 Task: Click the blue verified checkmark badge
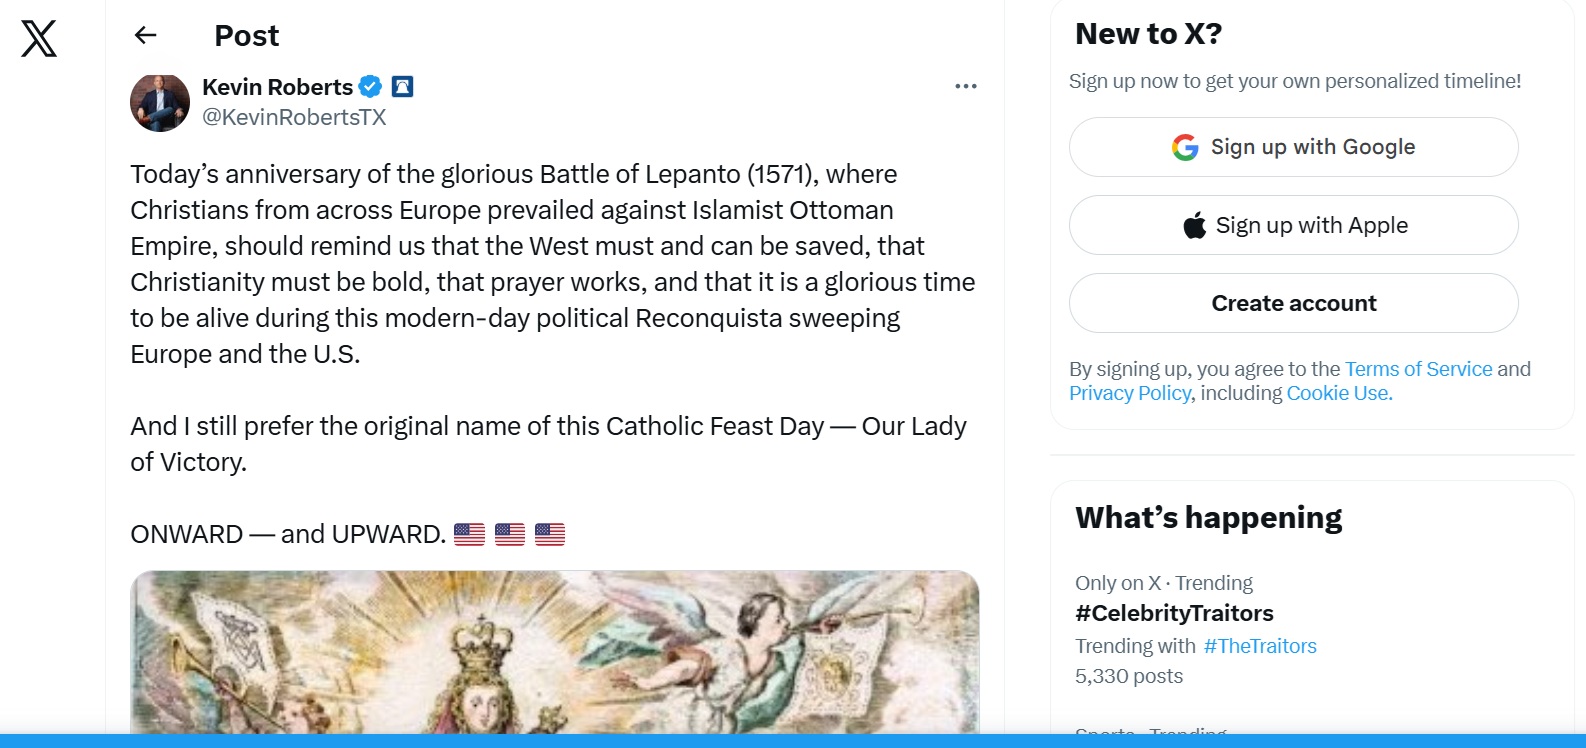click(371, 87)
